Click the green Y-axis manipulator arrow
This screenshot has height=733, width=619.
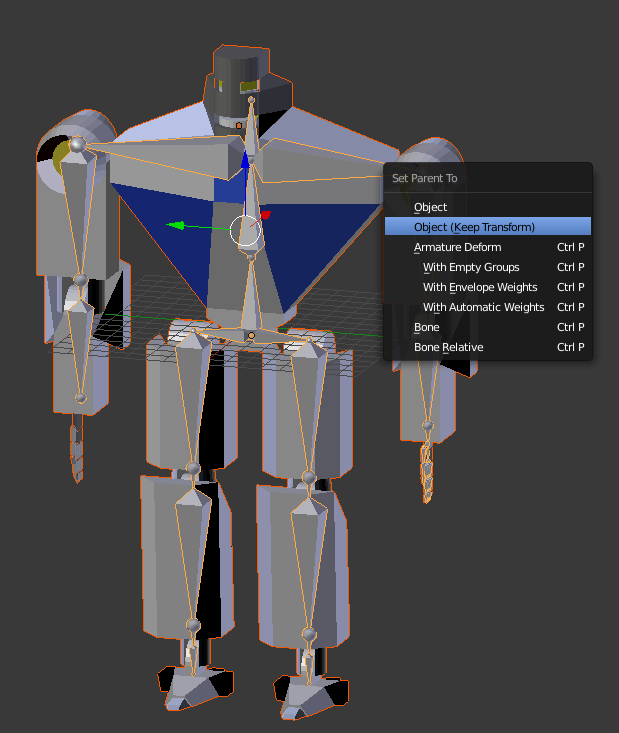[x=174, y=226]
